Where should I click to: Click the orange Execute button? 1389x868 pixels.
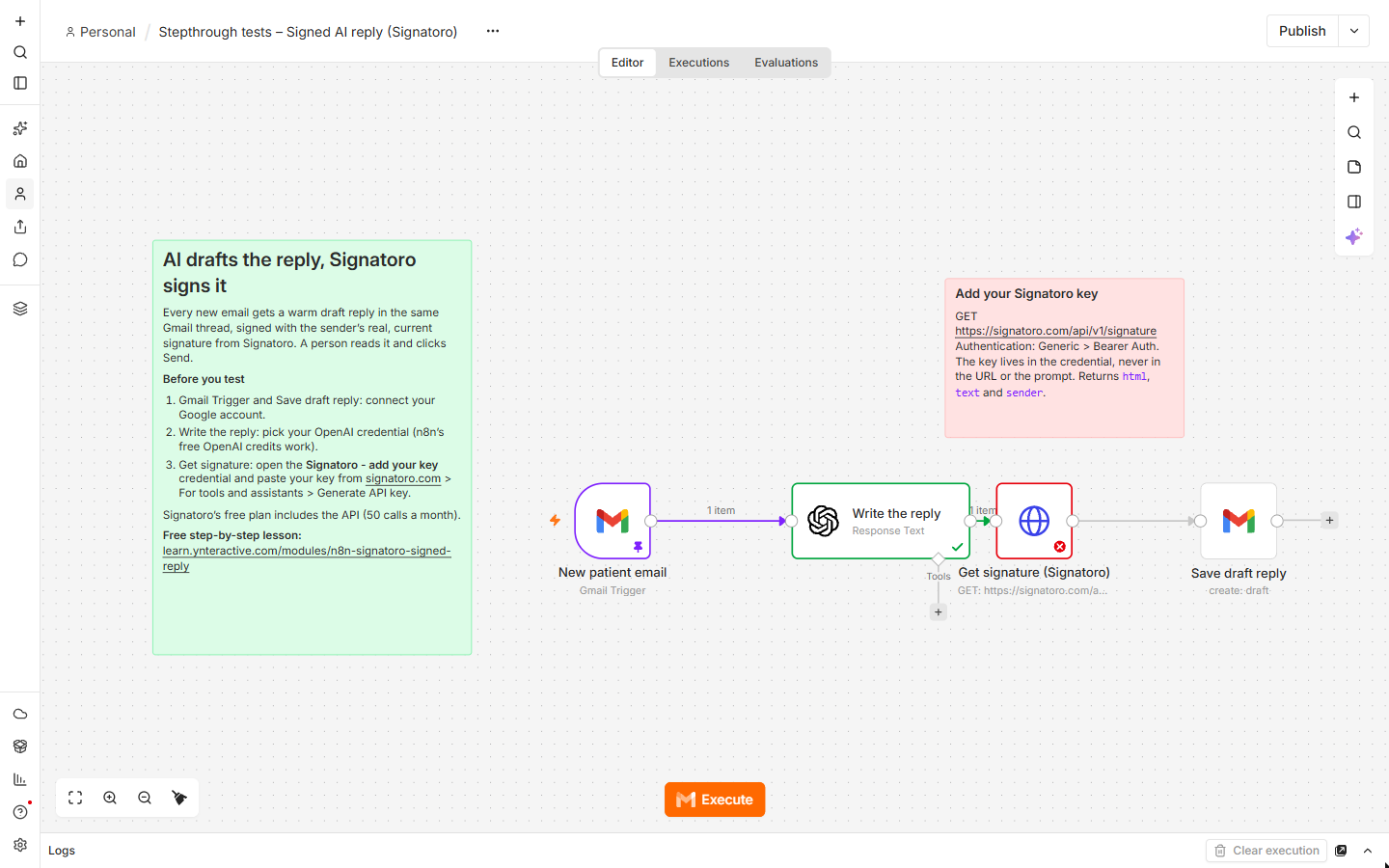coord(715,800)
